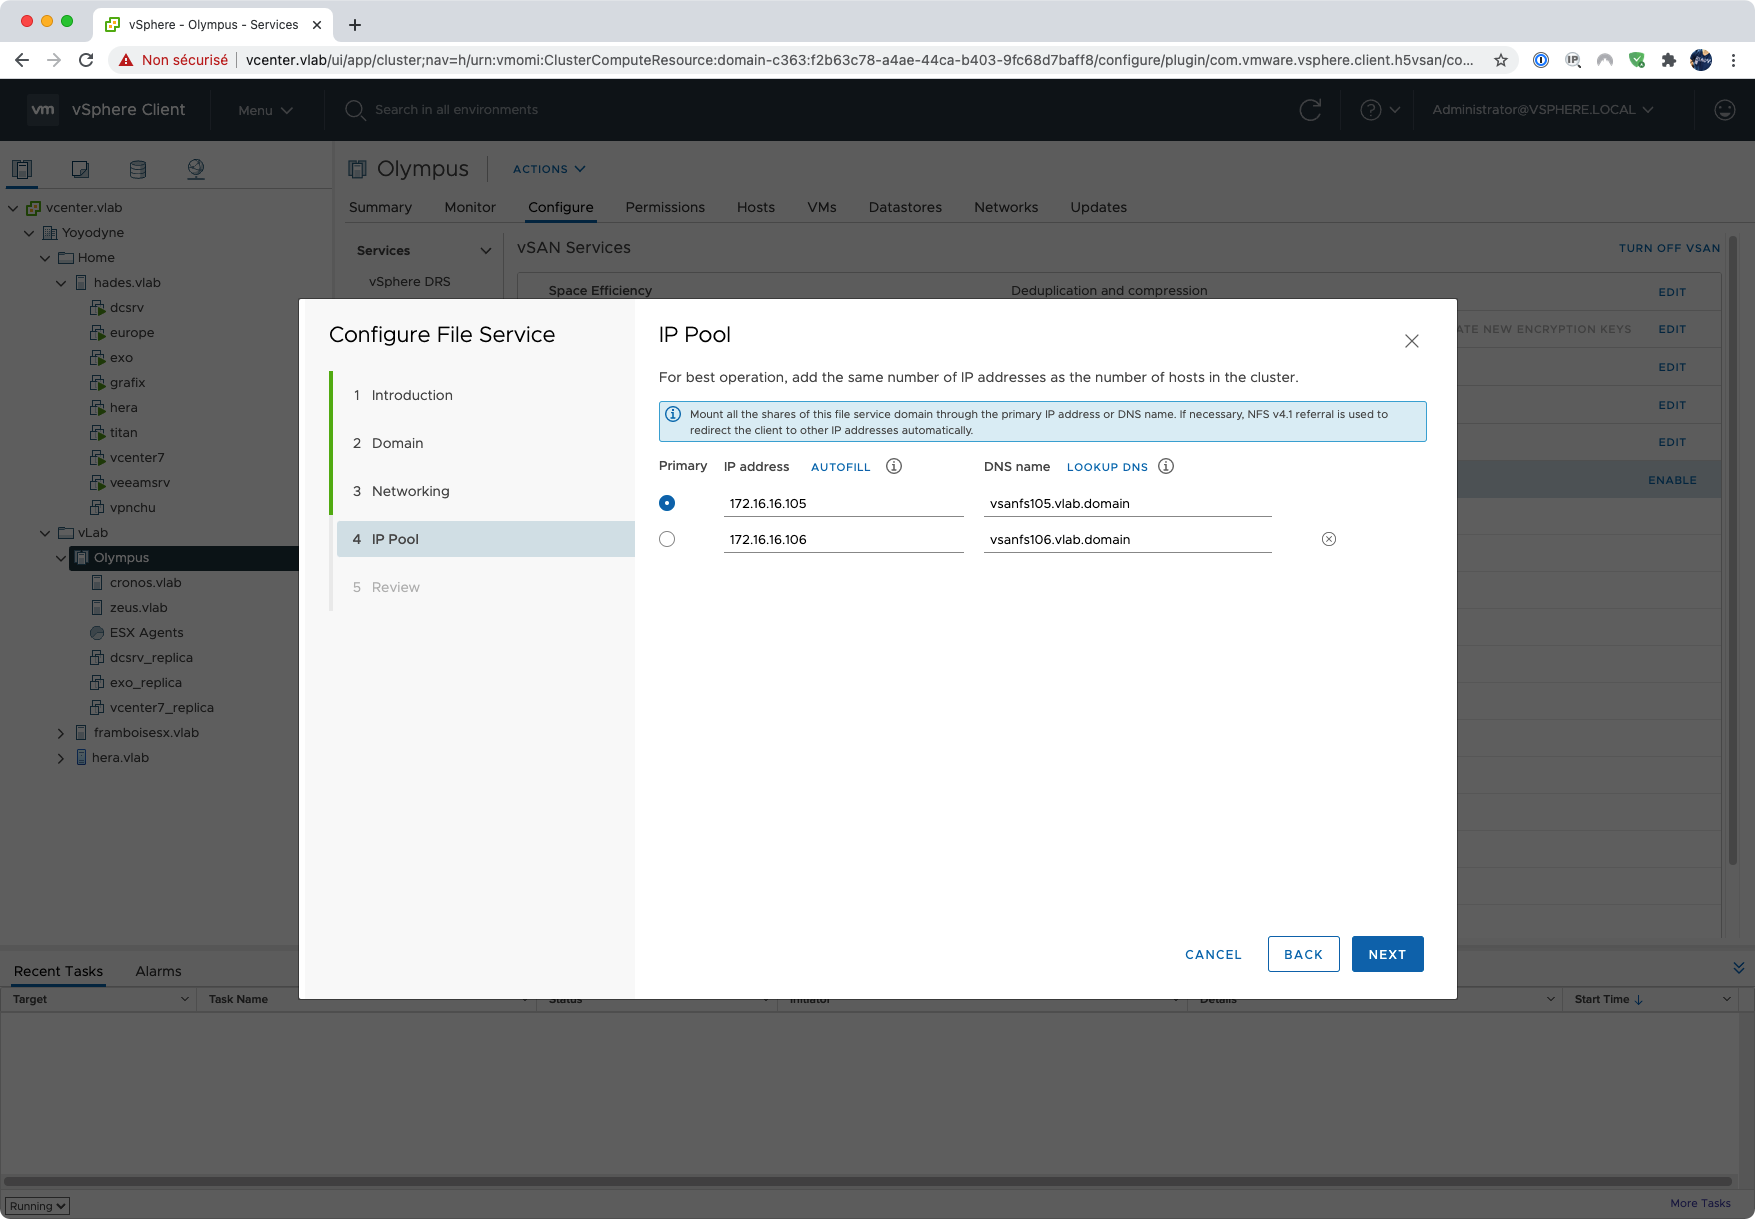Screen dimensions: 1755x1219
Task: Click the AUTOFILL link
Action: point(840,467)
